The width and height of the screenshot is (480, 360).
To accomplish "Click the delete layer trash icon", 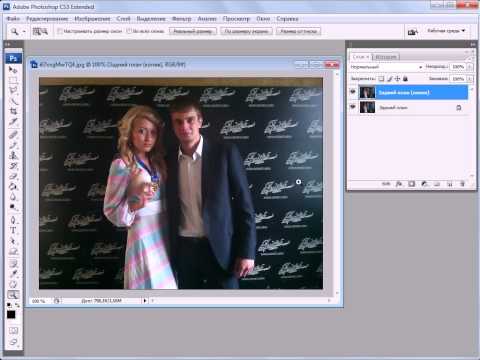I will (462, 184).
